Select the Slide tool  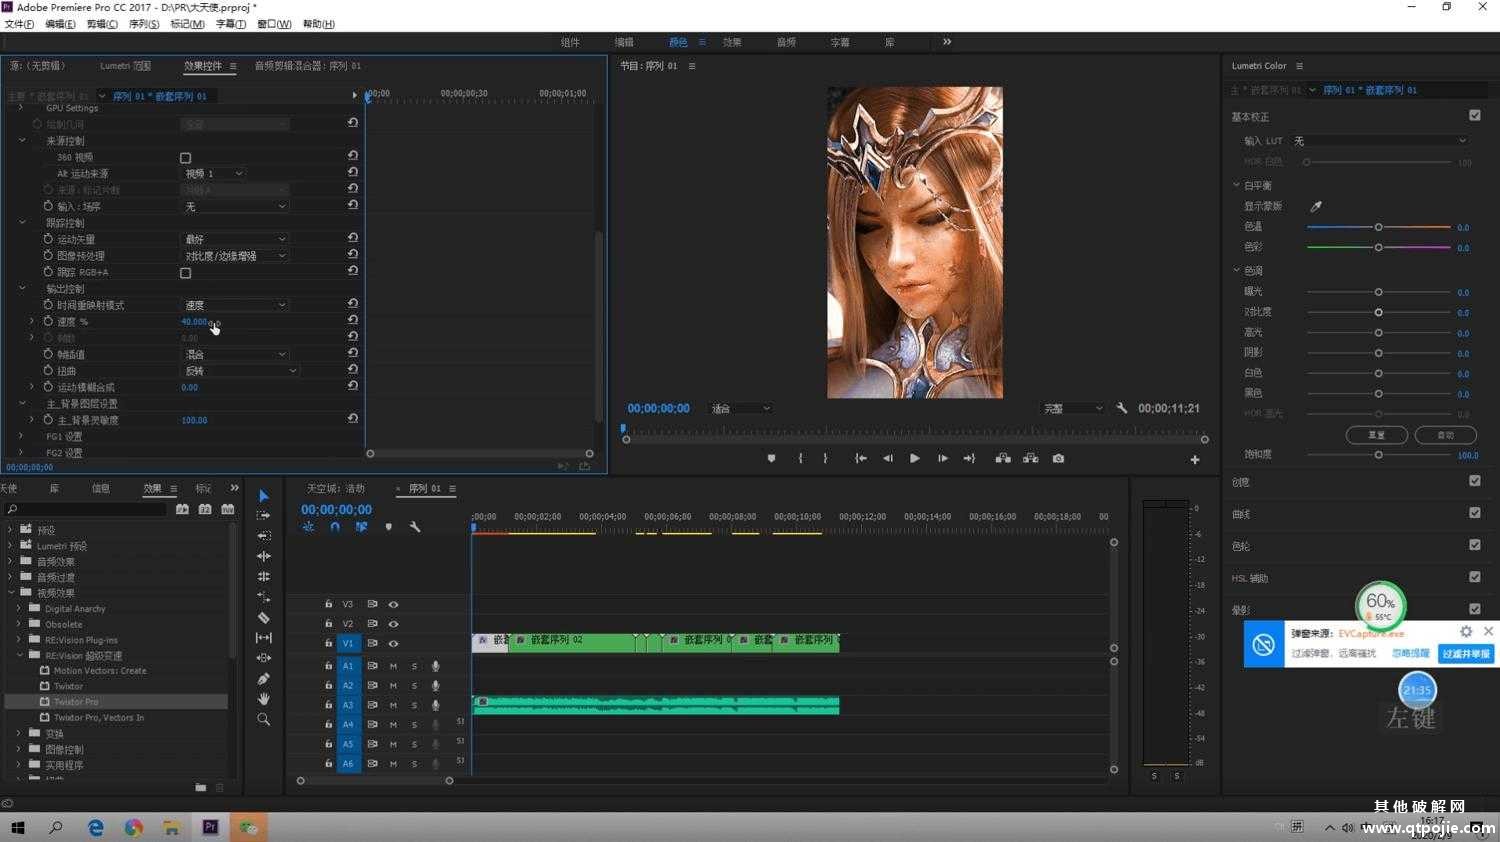264,658
